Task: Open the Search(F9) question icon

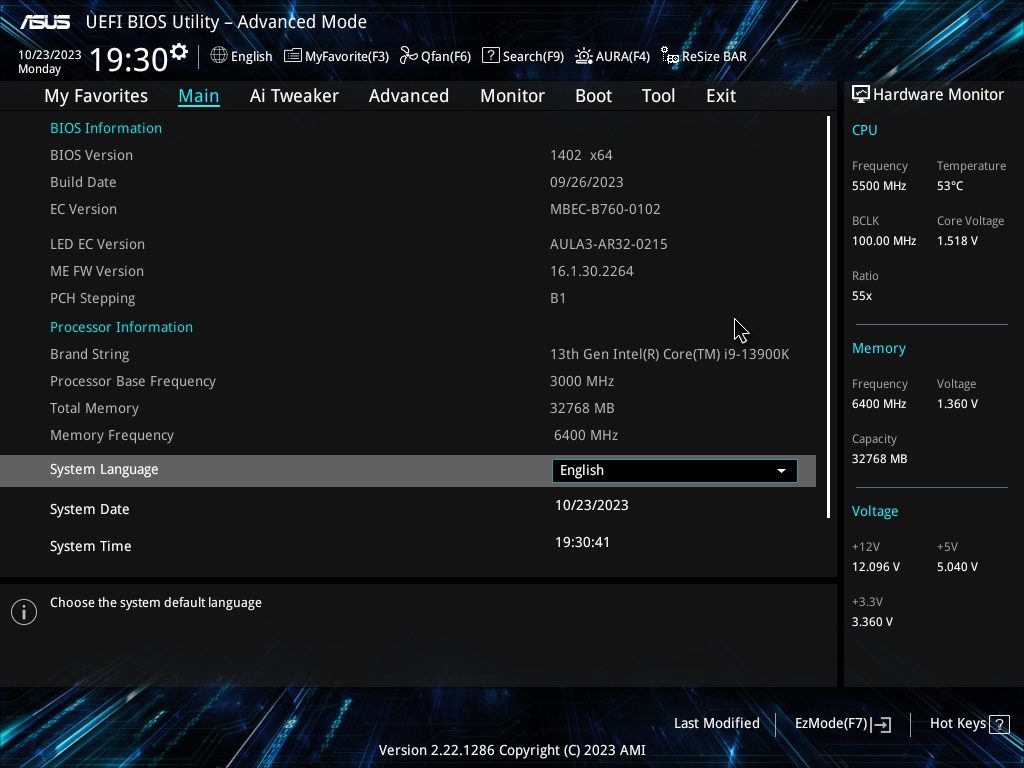Action: [490, 56]
